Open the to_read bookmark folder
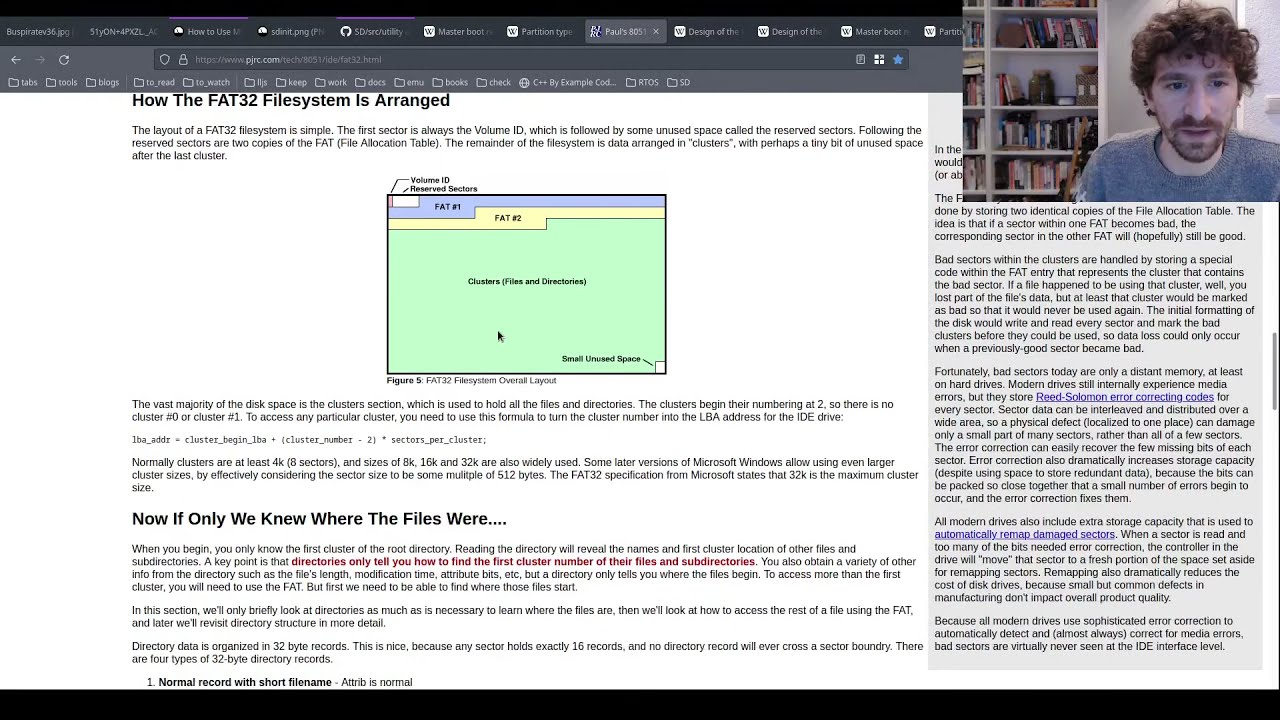The width and height of the screenshot is (1280, 720). pos(153,83)
